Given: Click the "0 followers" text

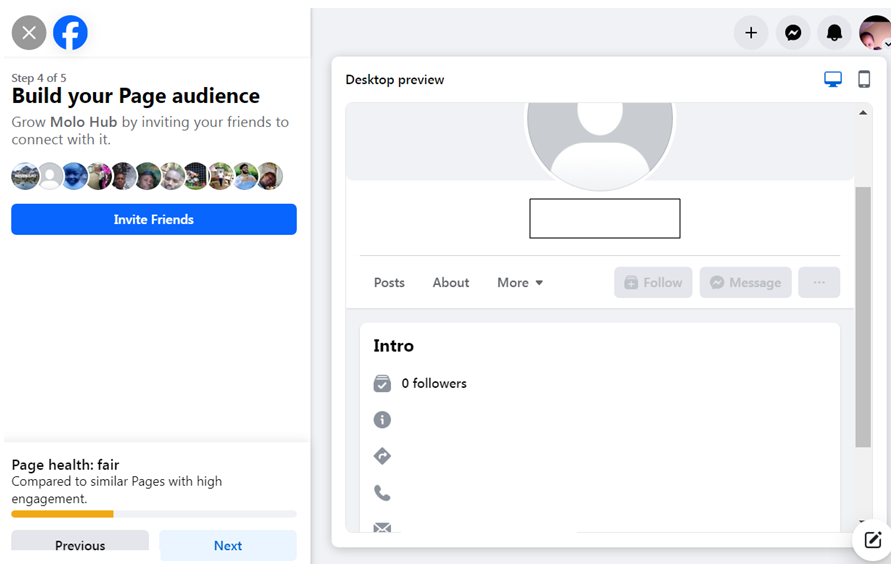Looking at the screenshot, I should tap(434, 383).
